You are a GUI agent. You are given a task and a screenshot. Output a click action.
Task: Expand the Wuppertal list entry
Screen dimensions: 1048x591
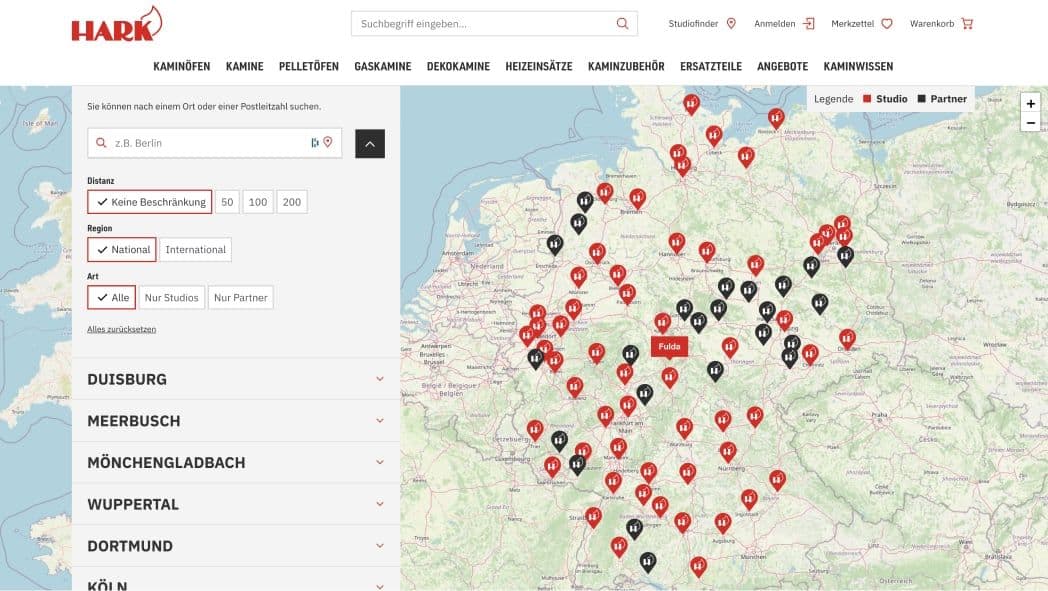[x=380, y=504]
